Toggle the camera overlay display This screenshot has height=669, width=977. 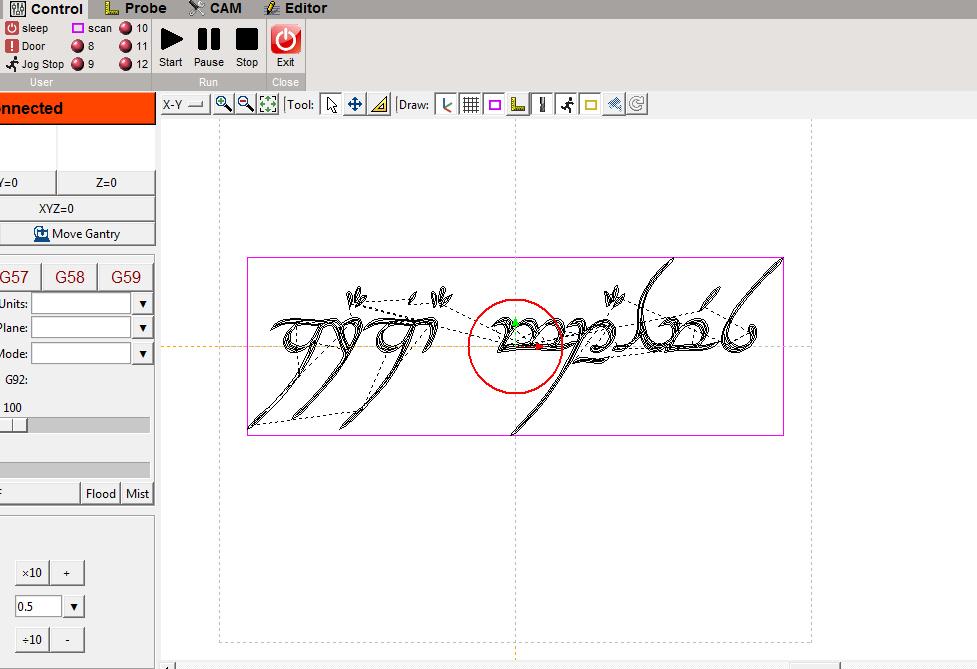(x=614, y=105)
